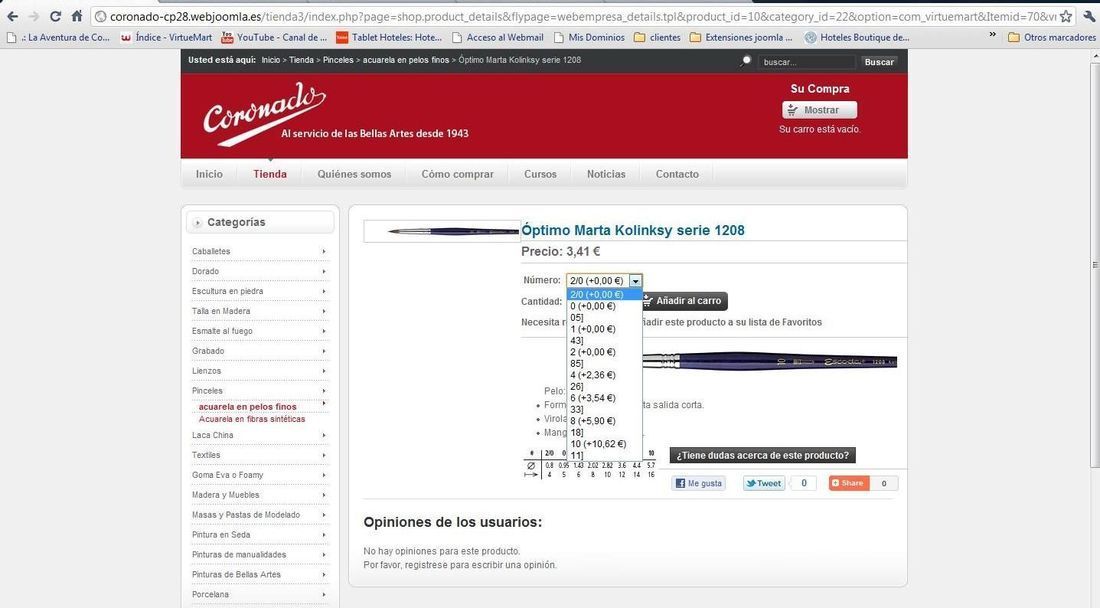
Task: Open the browser wrench settings menu
Action: pos(1089,16)
